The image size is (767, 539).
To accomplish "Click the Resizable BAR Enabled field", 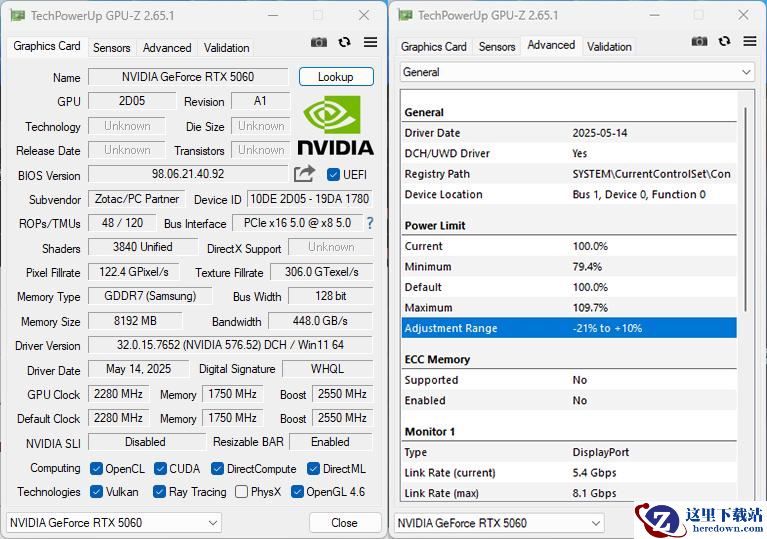I will [x=331, y=442].
